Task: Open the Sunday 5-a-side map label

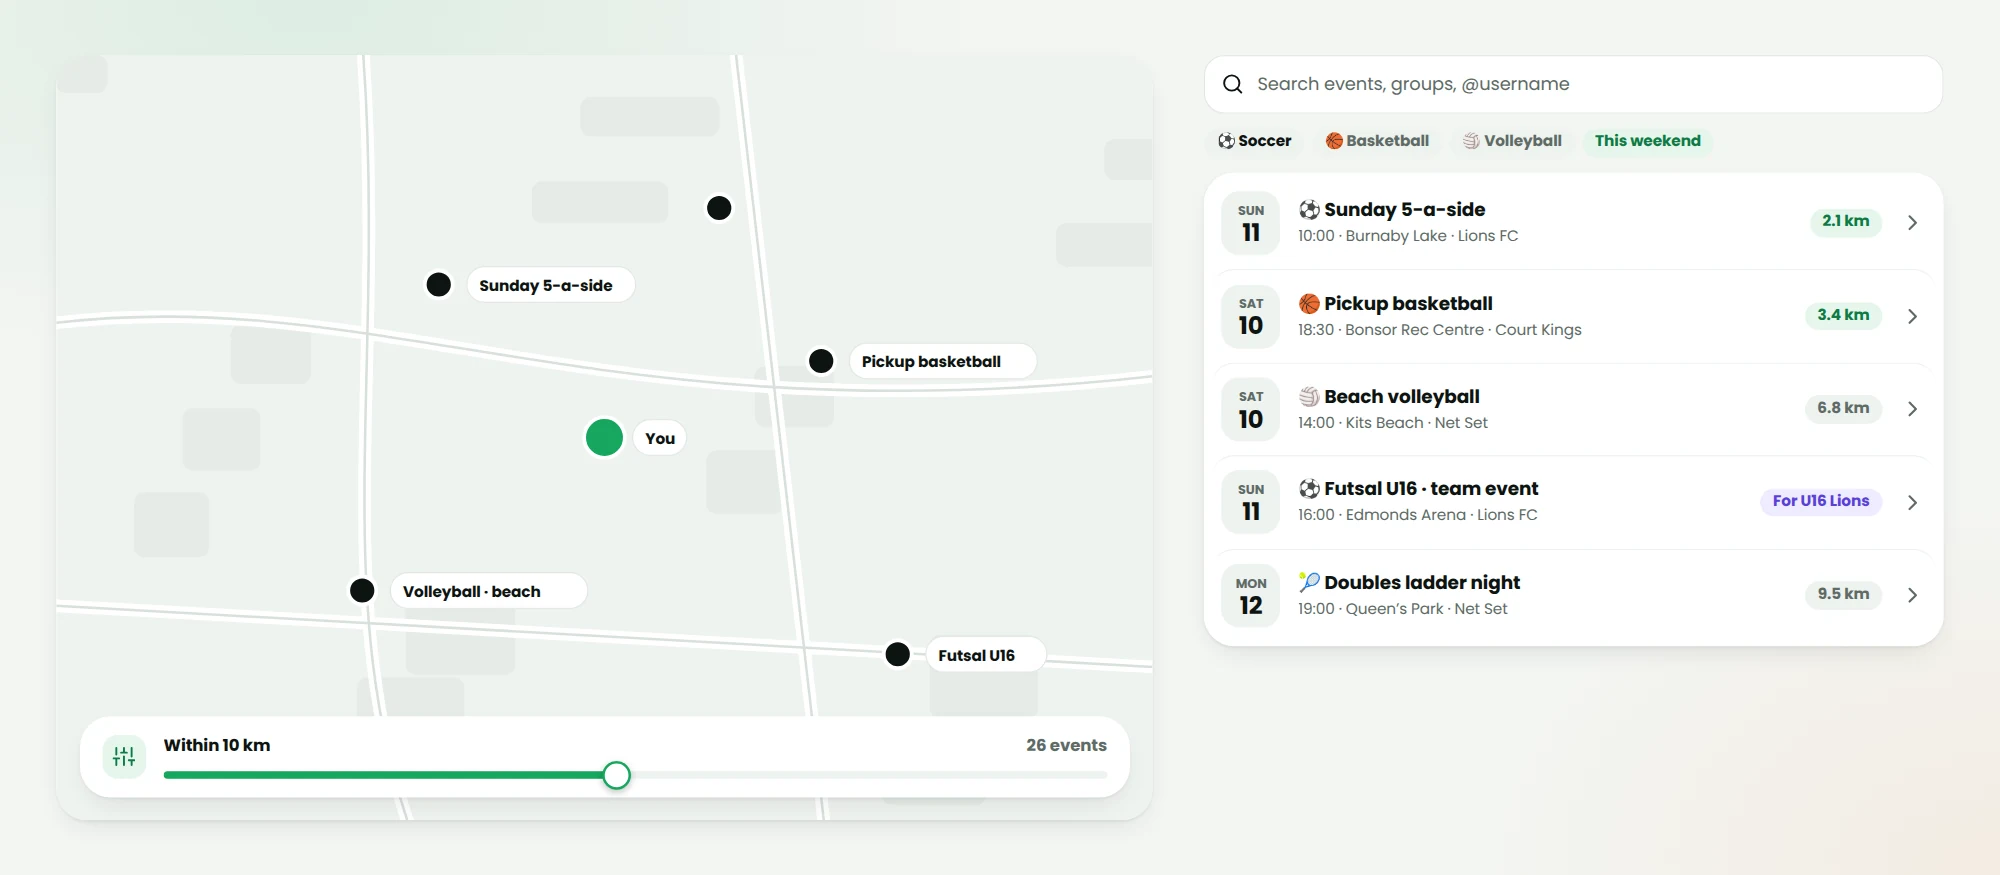Action: [550, 285]
